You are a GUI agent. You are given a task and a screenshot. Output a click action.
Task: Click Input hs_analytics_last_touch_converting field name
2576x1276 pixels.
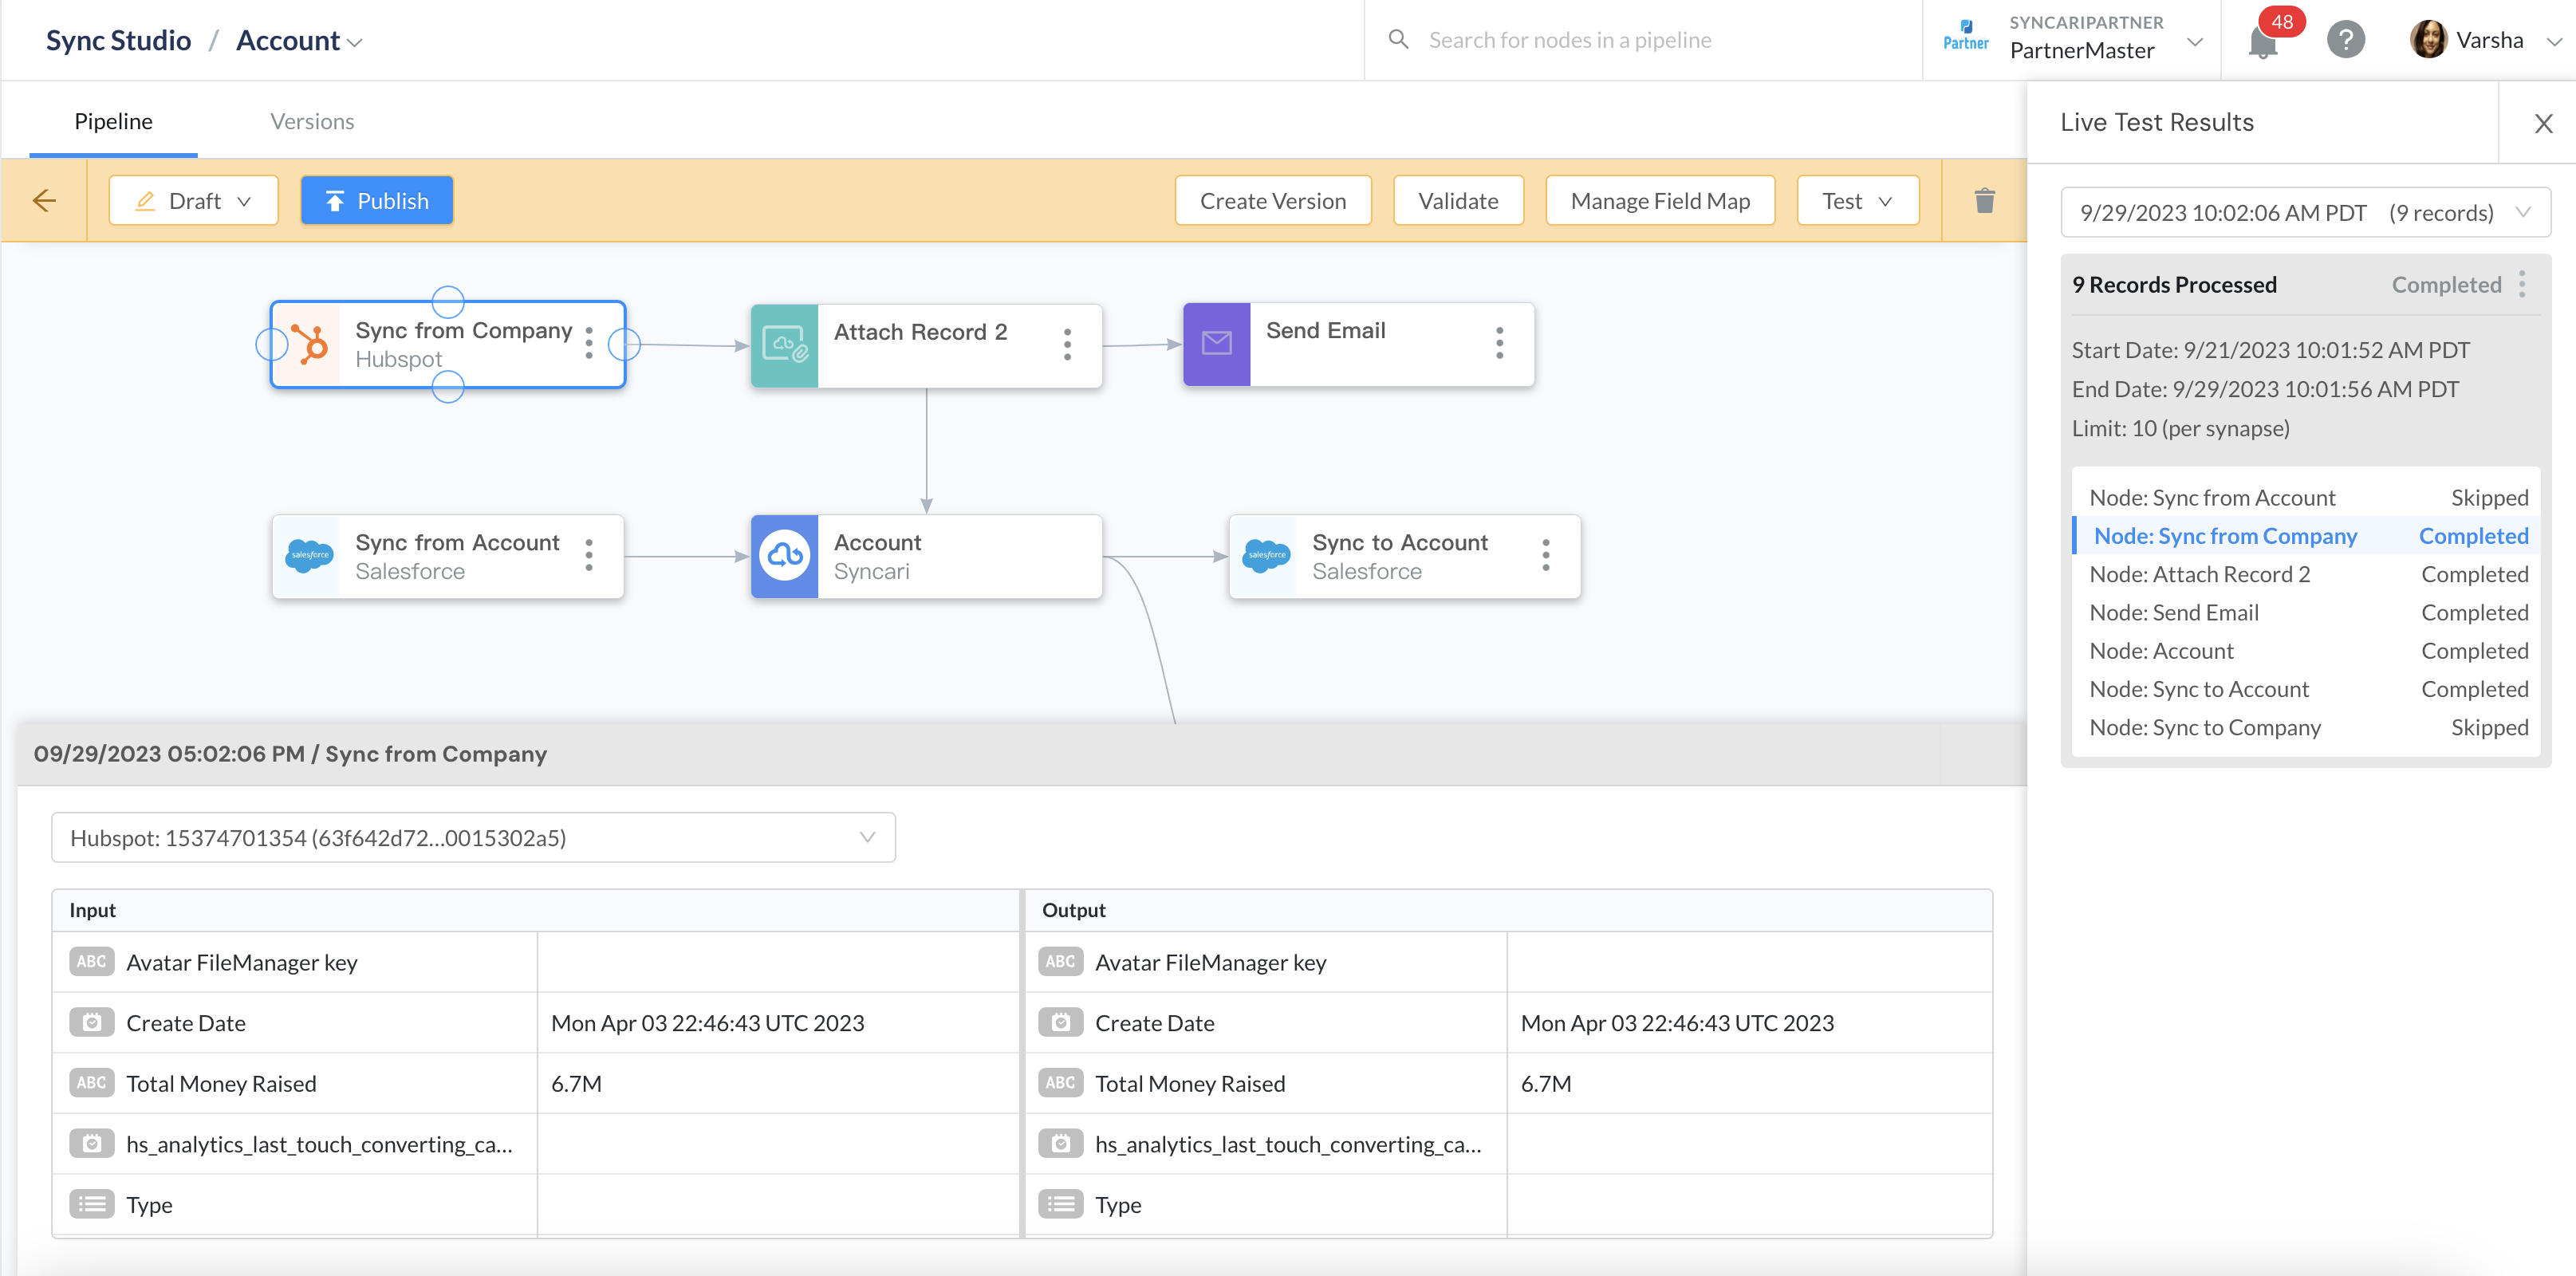(319, 1144)
